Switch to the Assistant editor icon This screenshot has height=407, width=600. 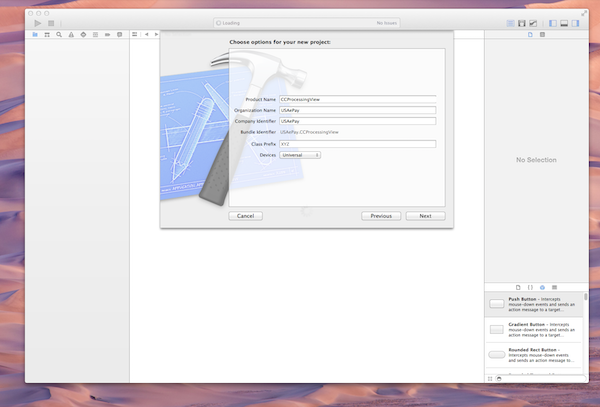pos(521,22)
